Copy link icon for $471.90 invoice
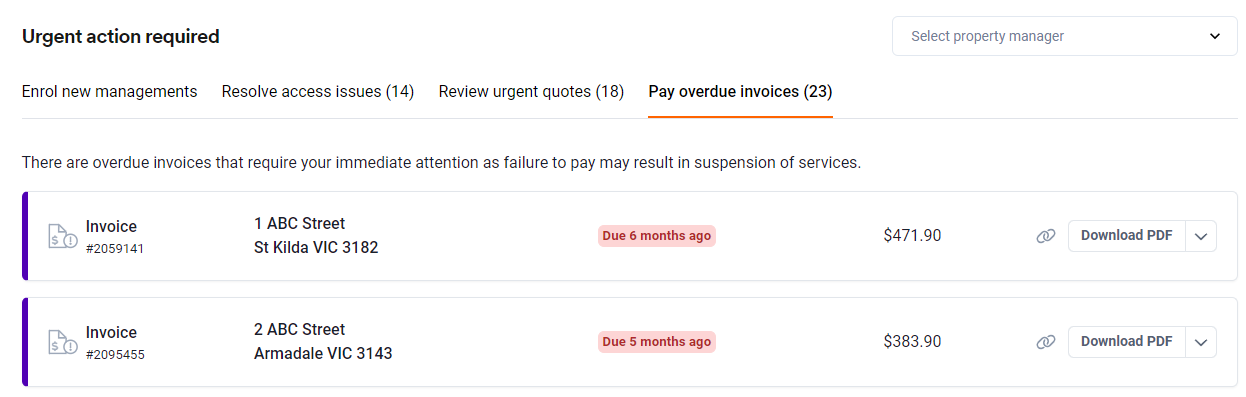The width and height of the screenshot is (1246, 397). (1046, 236)
